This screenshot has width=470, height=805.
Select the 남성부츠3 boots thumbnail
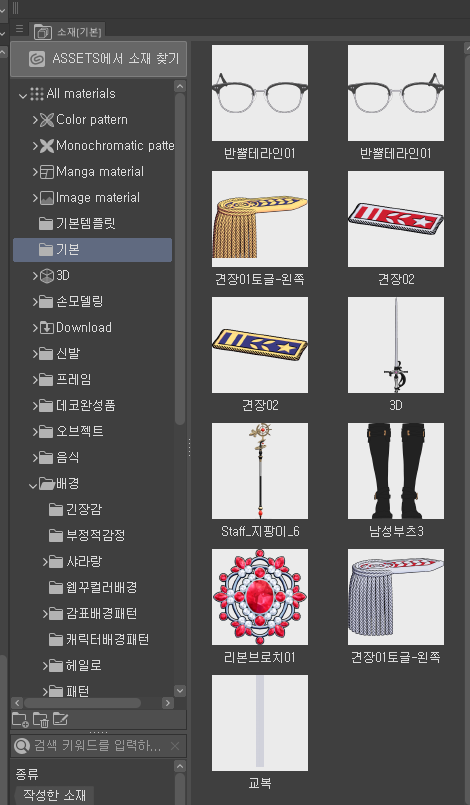(x=396, y=471)
